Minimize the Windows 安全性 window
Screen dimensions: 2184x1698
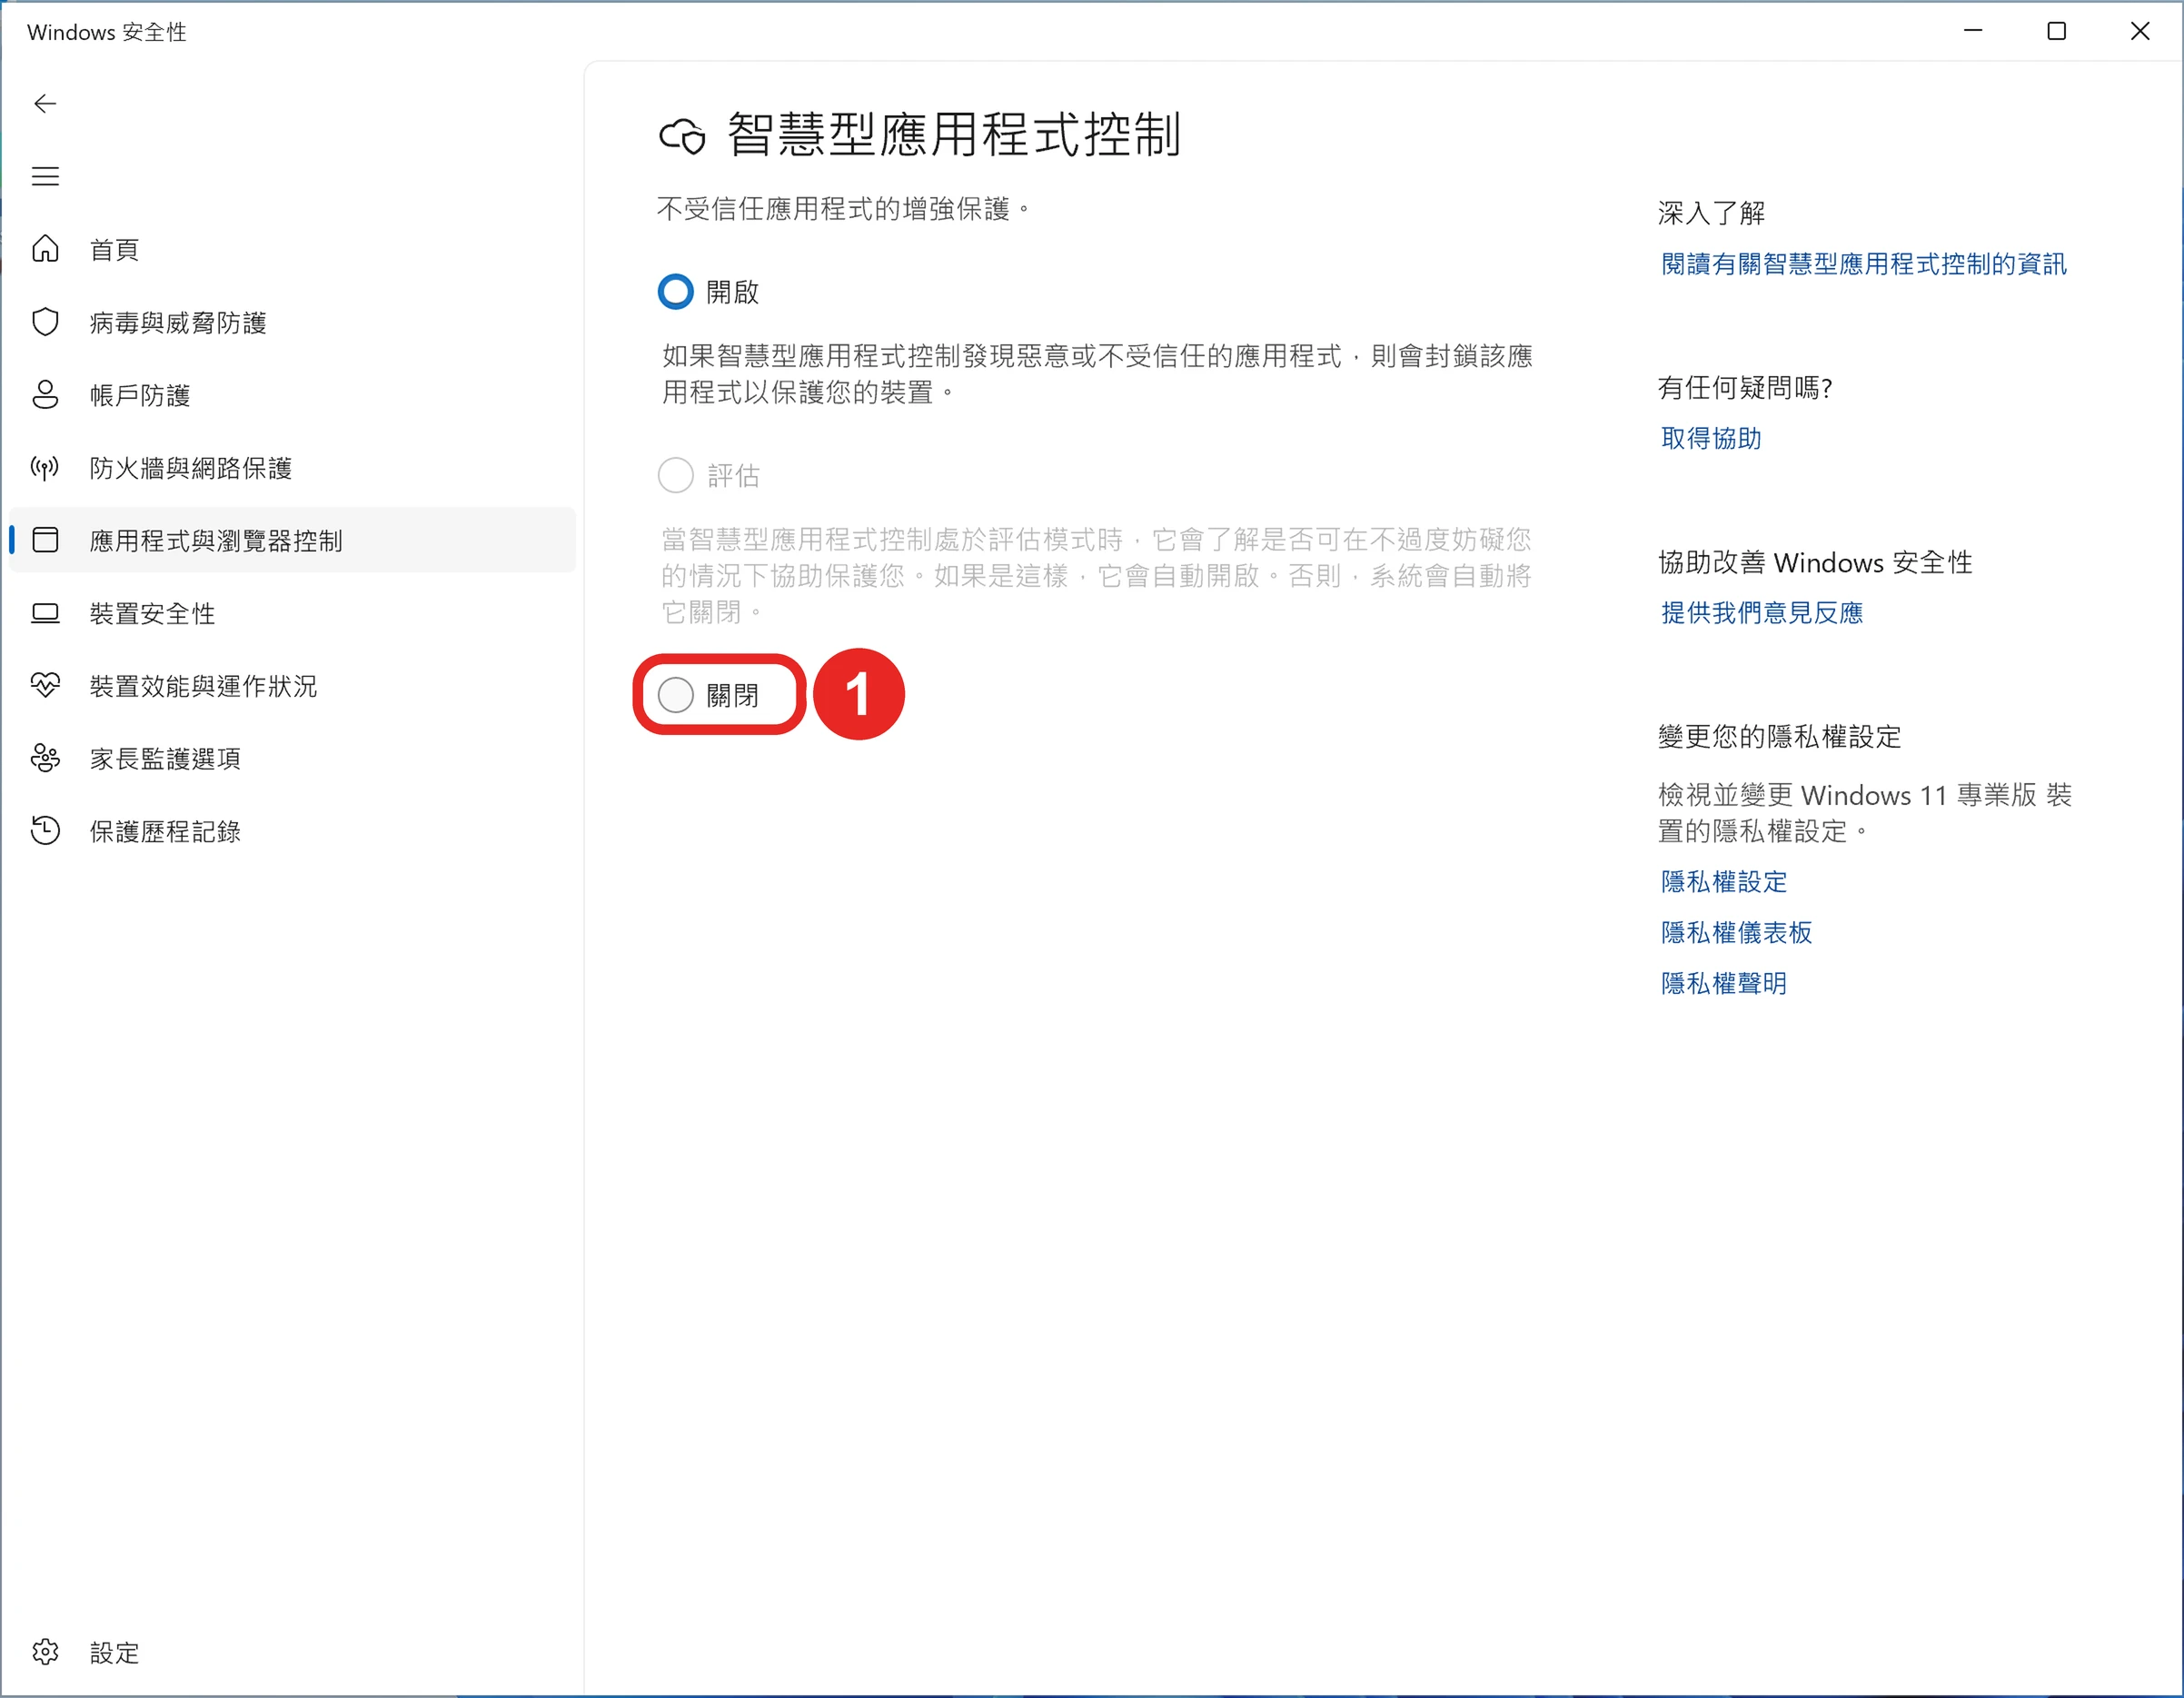(1973, 31)
